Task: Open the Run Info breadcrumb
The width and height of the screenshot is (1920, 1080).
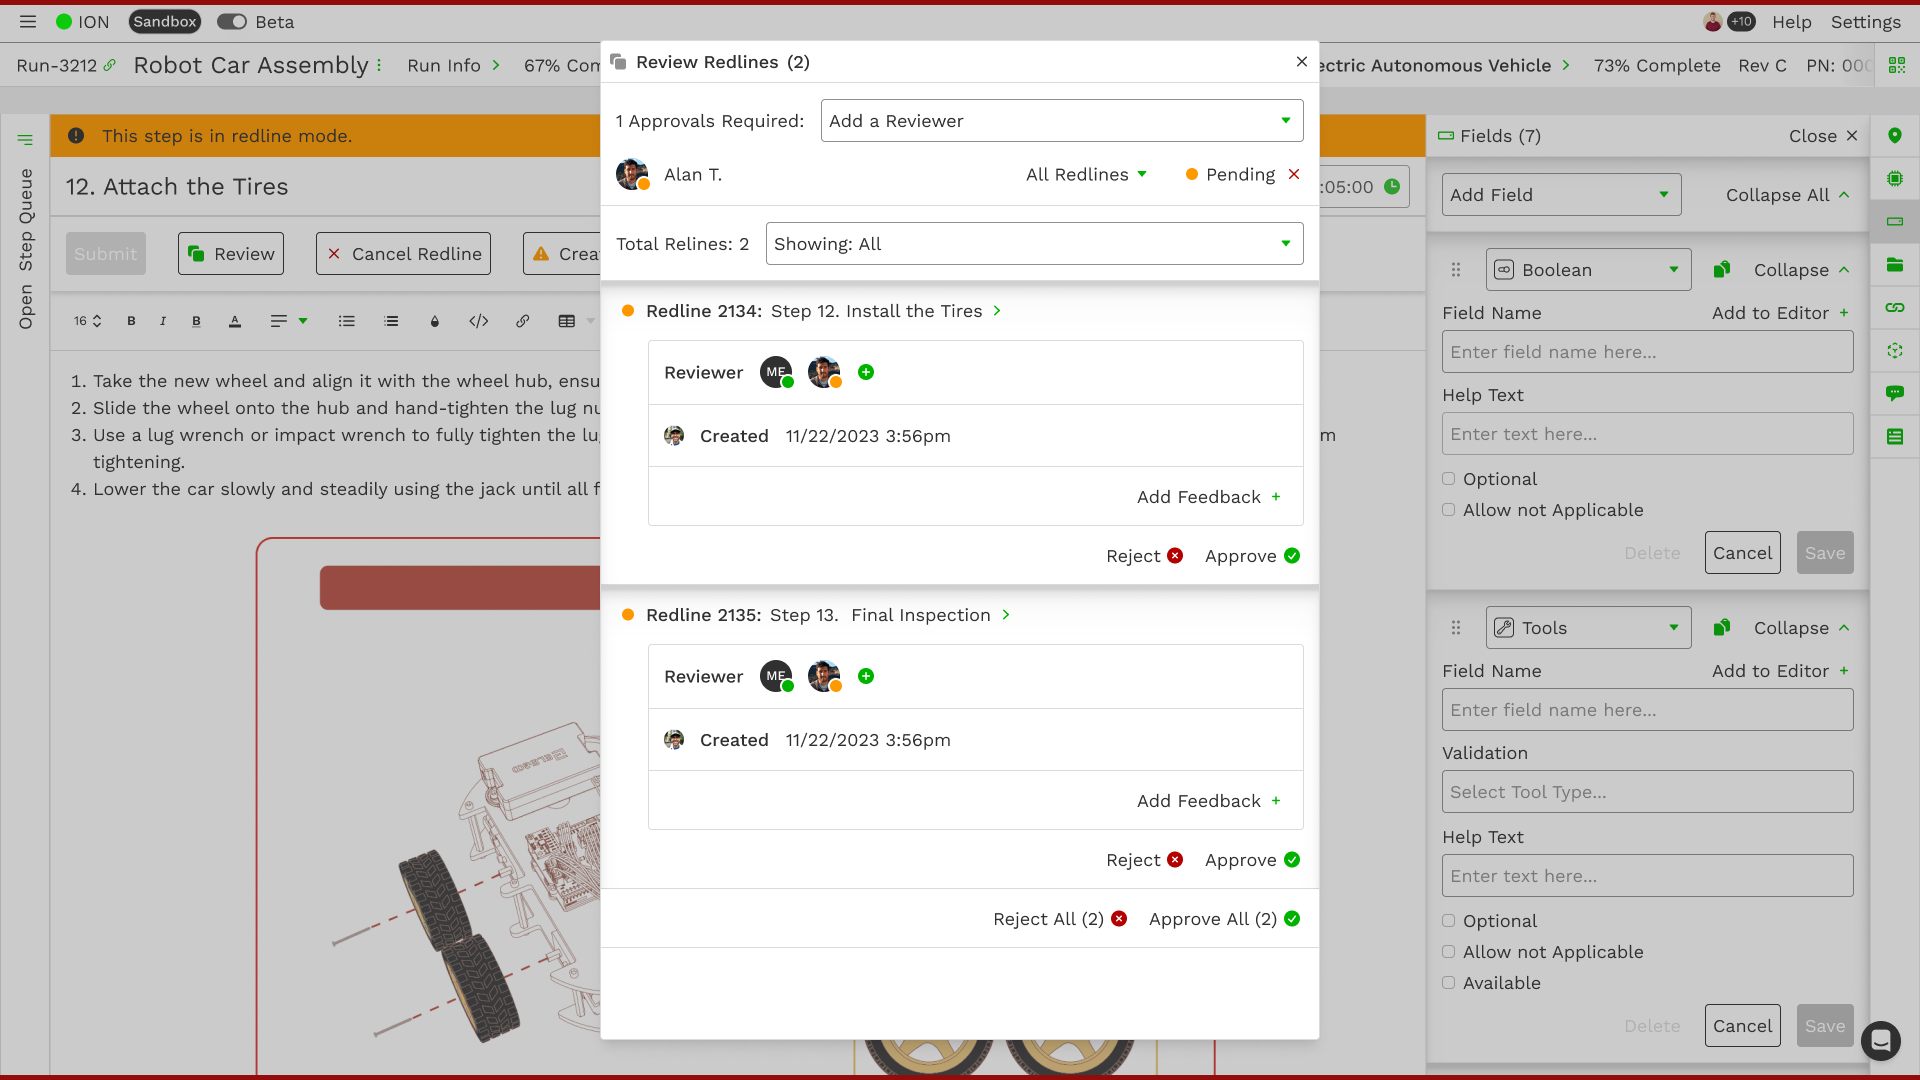Action: coord(453,65)
